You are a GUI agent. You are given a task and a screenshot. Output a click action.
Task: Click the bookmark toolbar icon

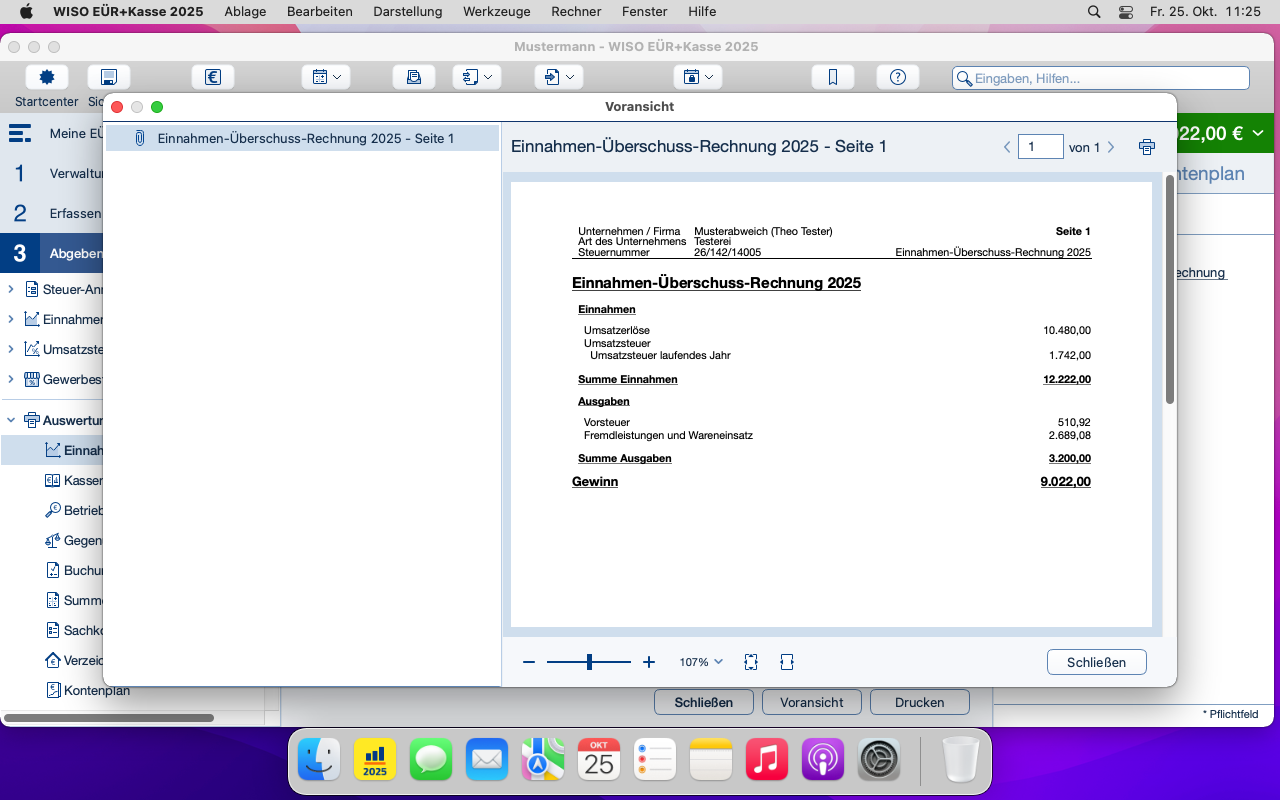pyautogui.click(x=833, y=77)
